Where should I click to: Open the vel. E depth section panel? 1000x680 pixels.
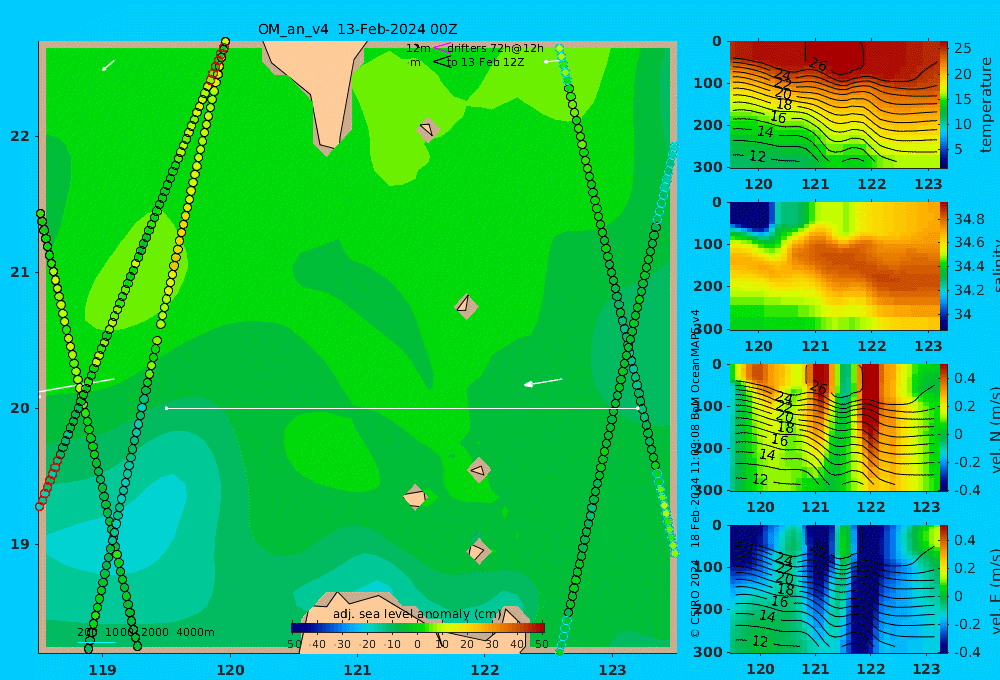[x=834, y=589]
